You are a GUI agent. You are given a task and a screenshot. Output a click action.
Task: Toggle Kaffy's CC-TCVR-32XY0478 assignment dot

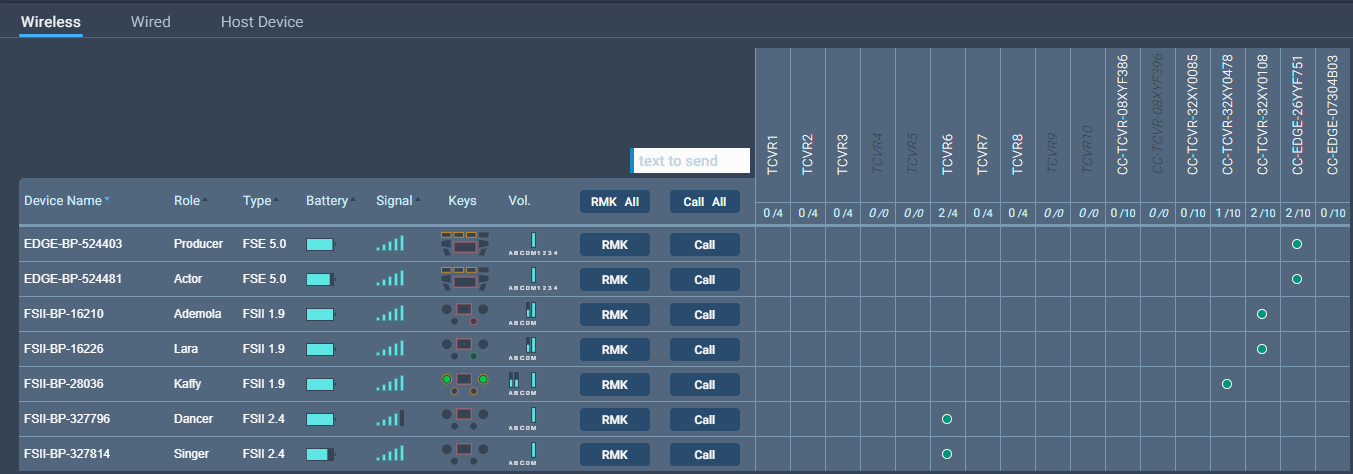pyautogui.click(x=1227, y=384)
